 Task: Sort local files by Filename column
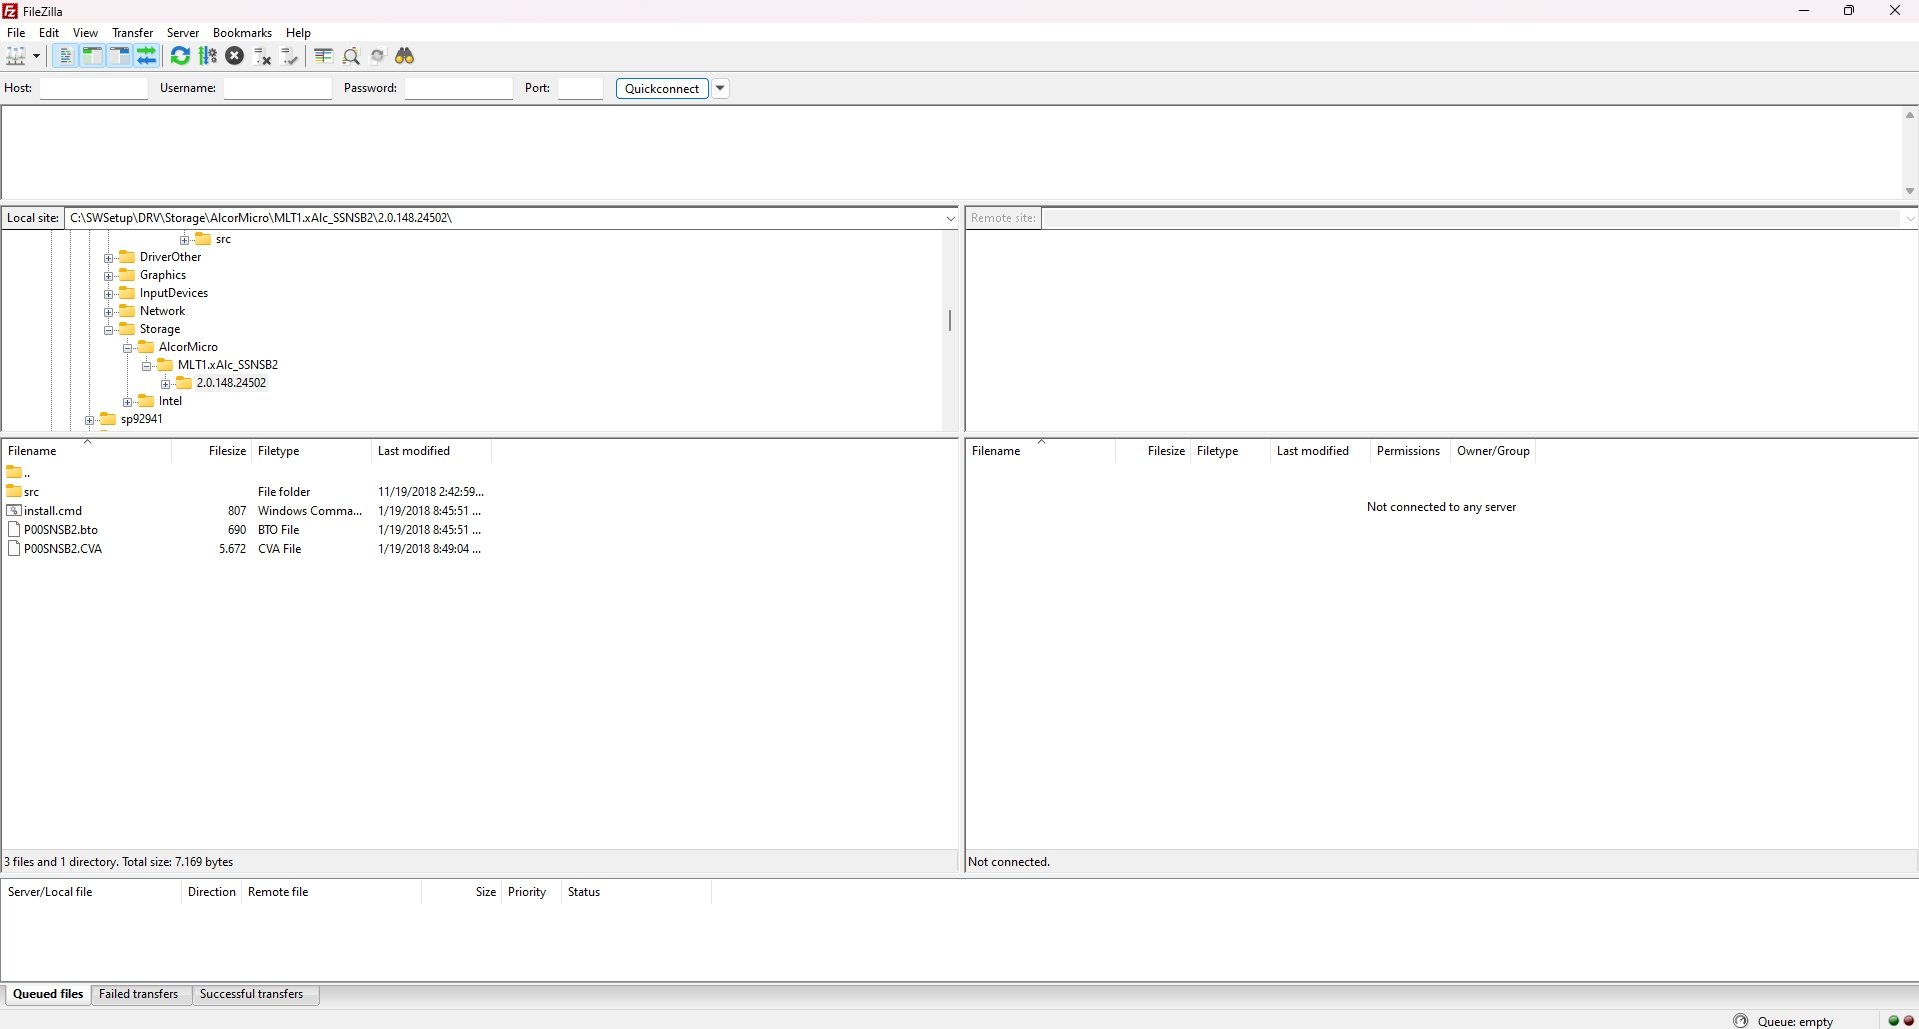pyautogui.click(x=87, y=451)
